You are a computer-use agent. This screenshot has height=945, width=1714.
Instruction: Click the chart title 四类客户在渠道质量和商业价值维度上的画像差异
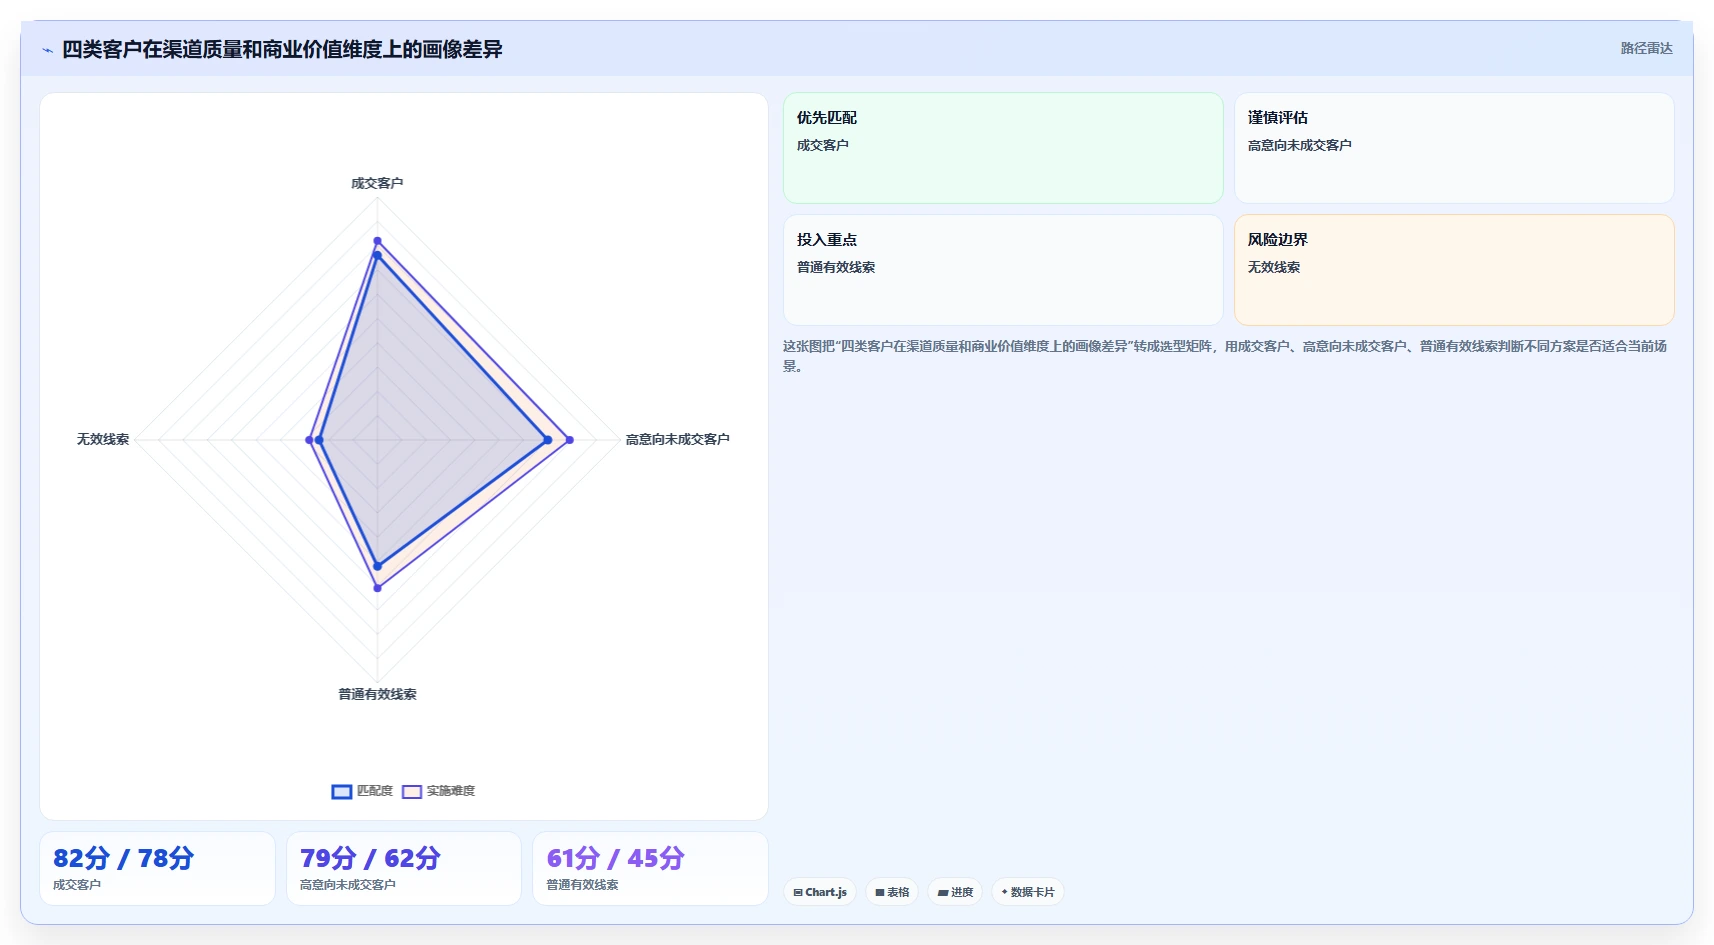282,49
